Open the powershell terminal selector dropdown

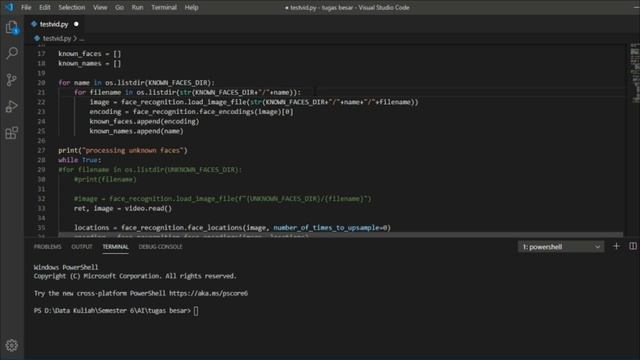561,247
